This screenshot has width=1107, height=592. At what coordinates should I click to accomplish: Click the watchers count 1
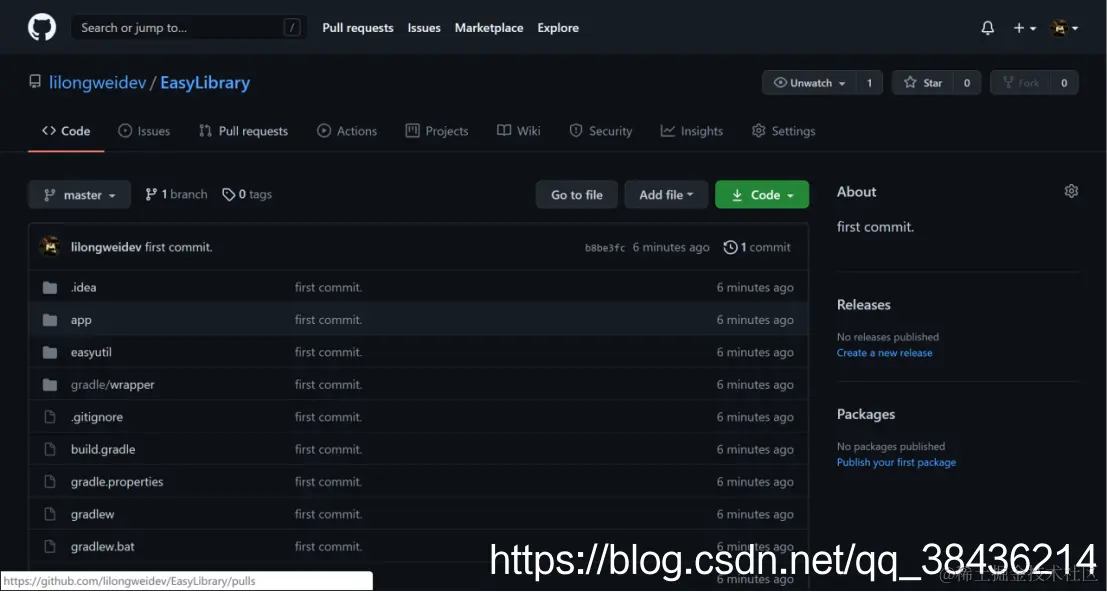869,83
